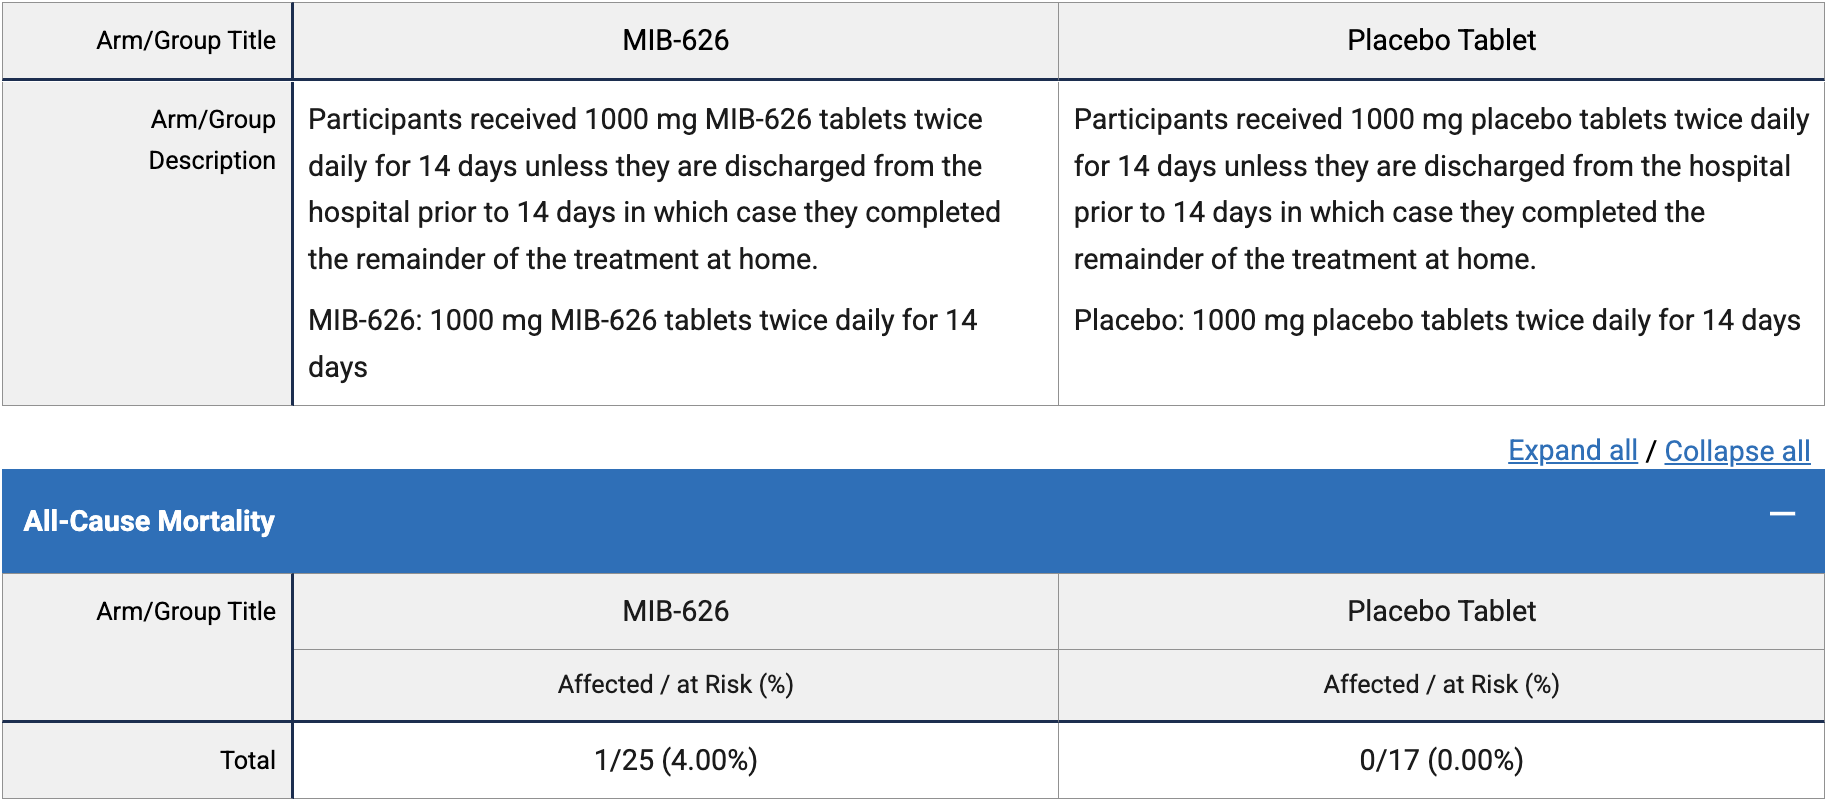Click Affected / at Risk under MIB-626

pyautogui.click(x=675, y=684)
